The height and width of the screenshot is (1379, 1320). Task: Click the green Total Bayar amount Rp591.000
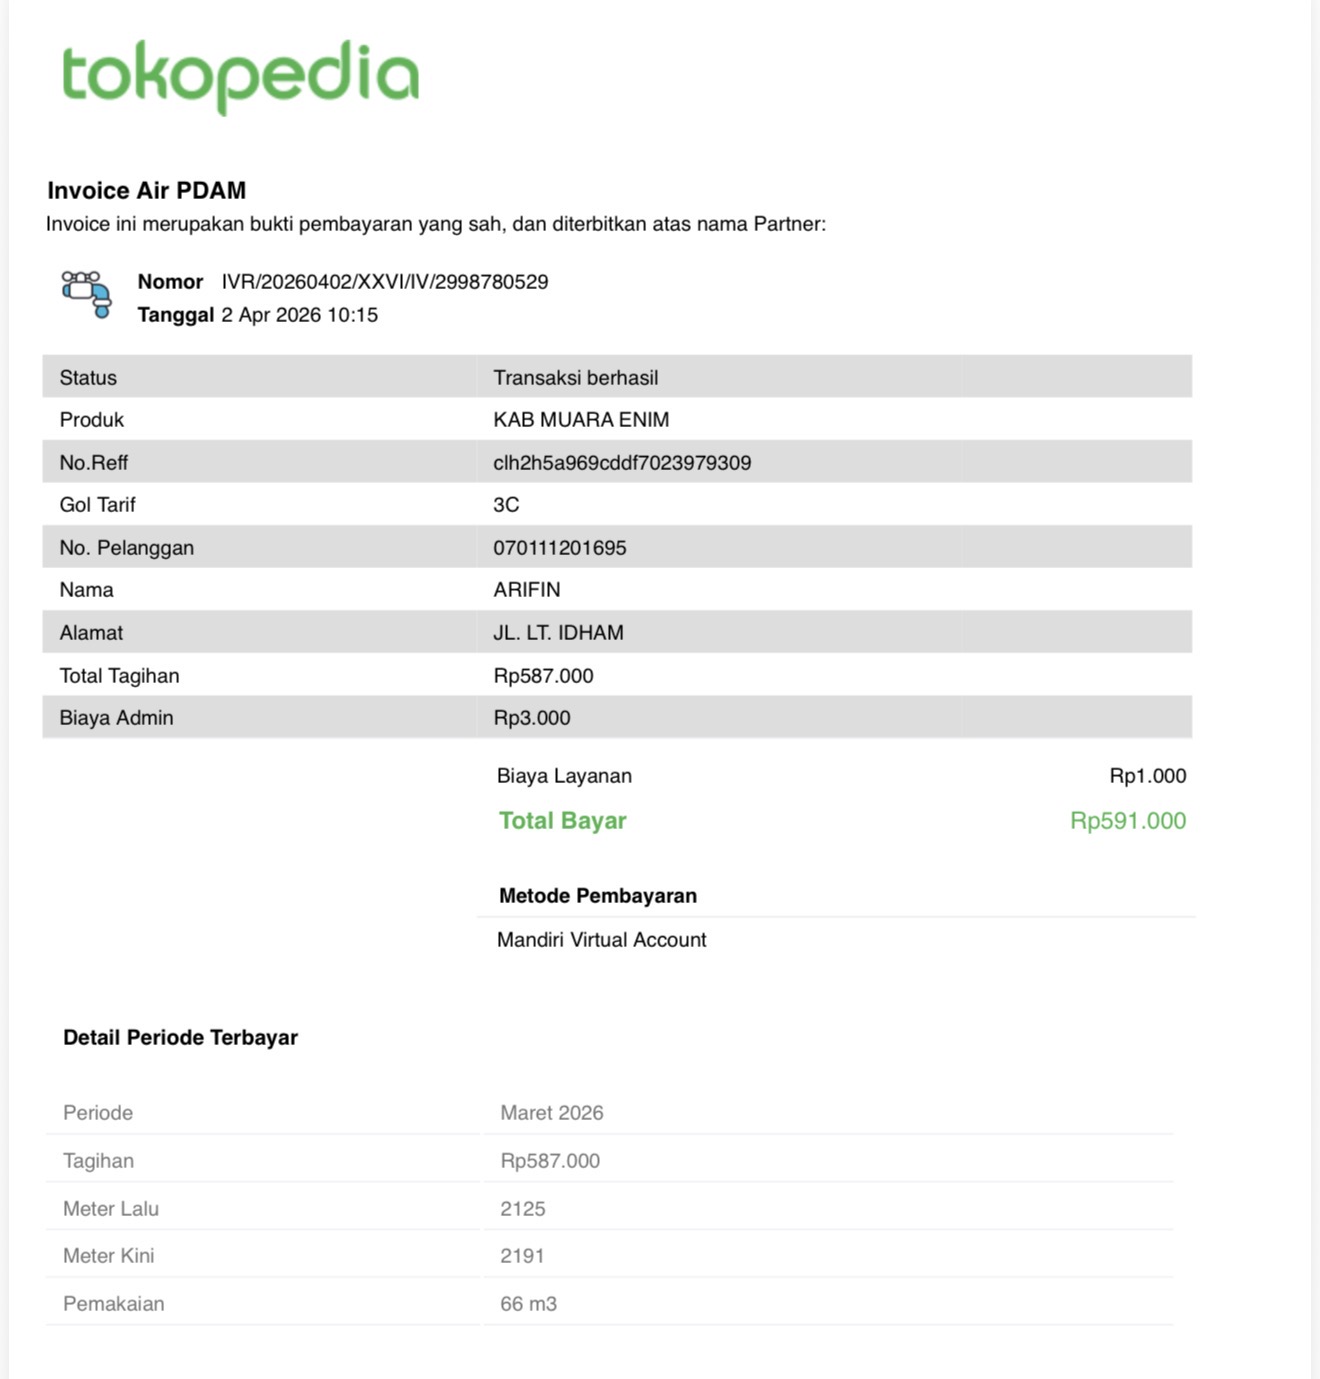[1128, 821]
